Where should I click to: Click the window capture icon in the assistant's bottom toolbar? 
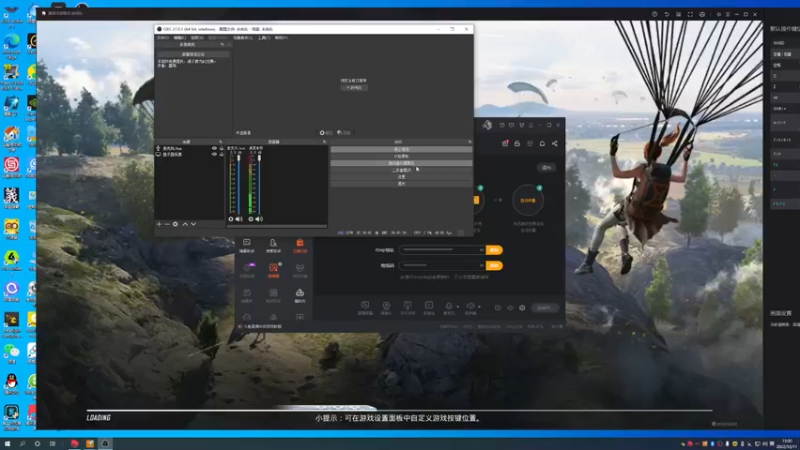(x=365, y=305)
